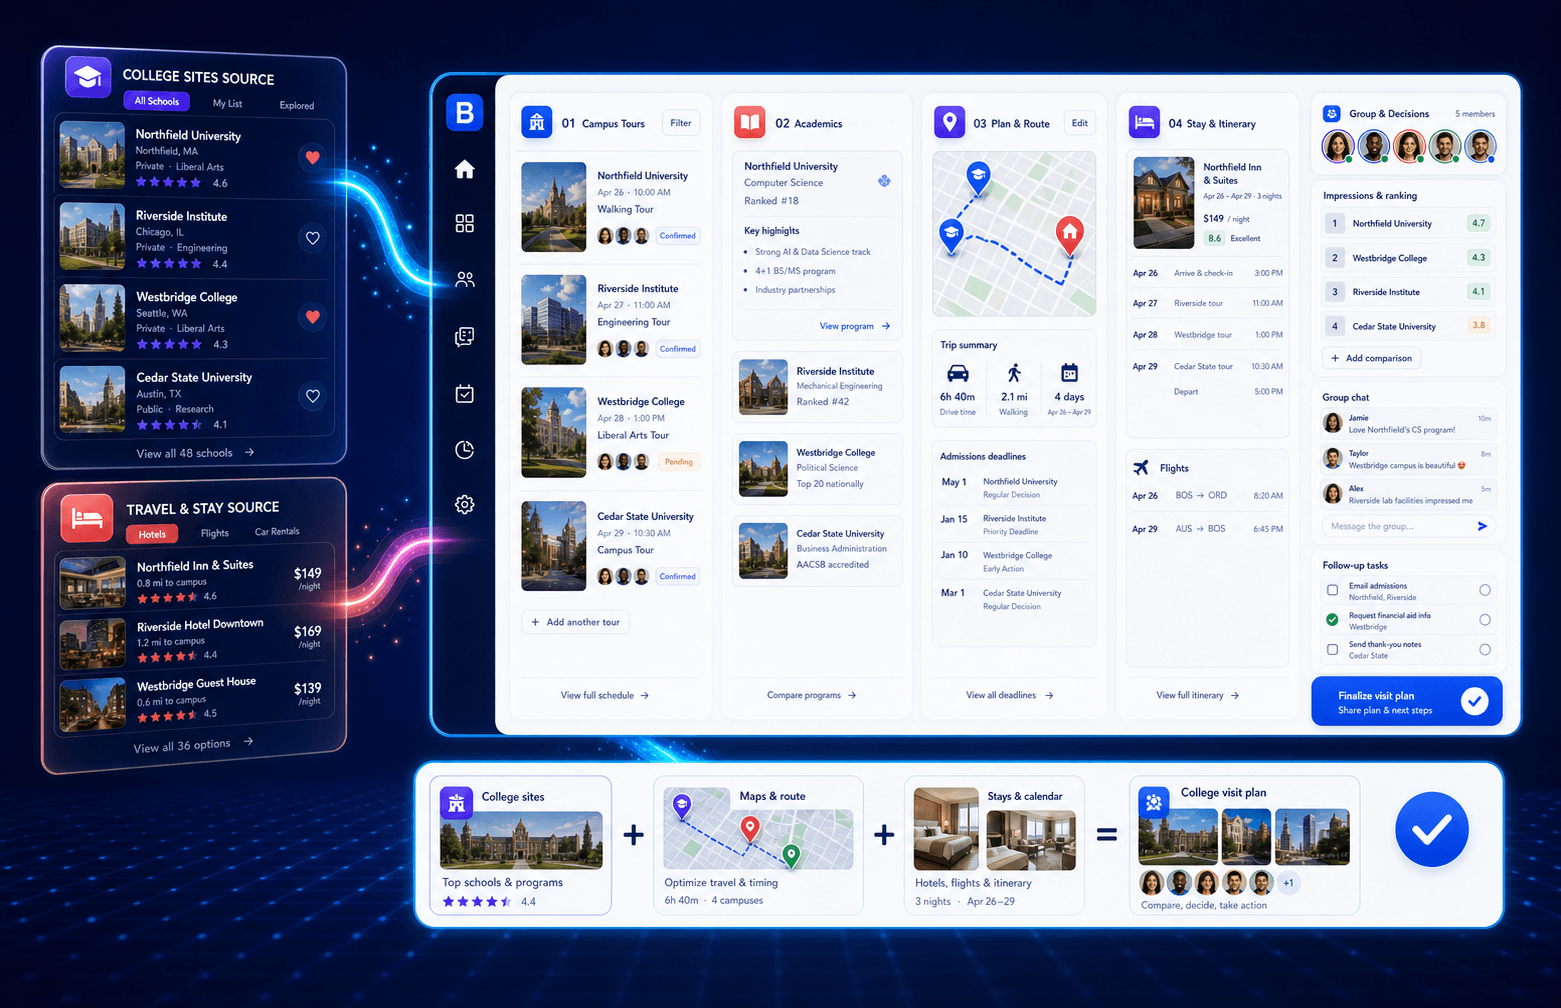1561x1008 pixels.
Task: Click the large blue checkmark circle
Action: [x=1431, y=829]
